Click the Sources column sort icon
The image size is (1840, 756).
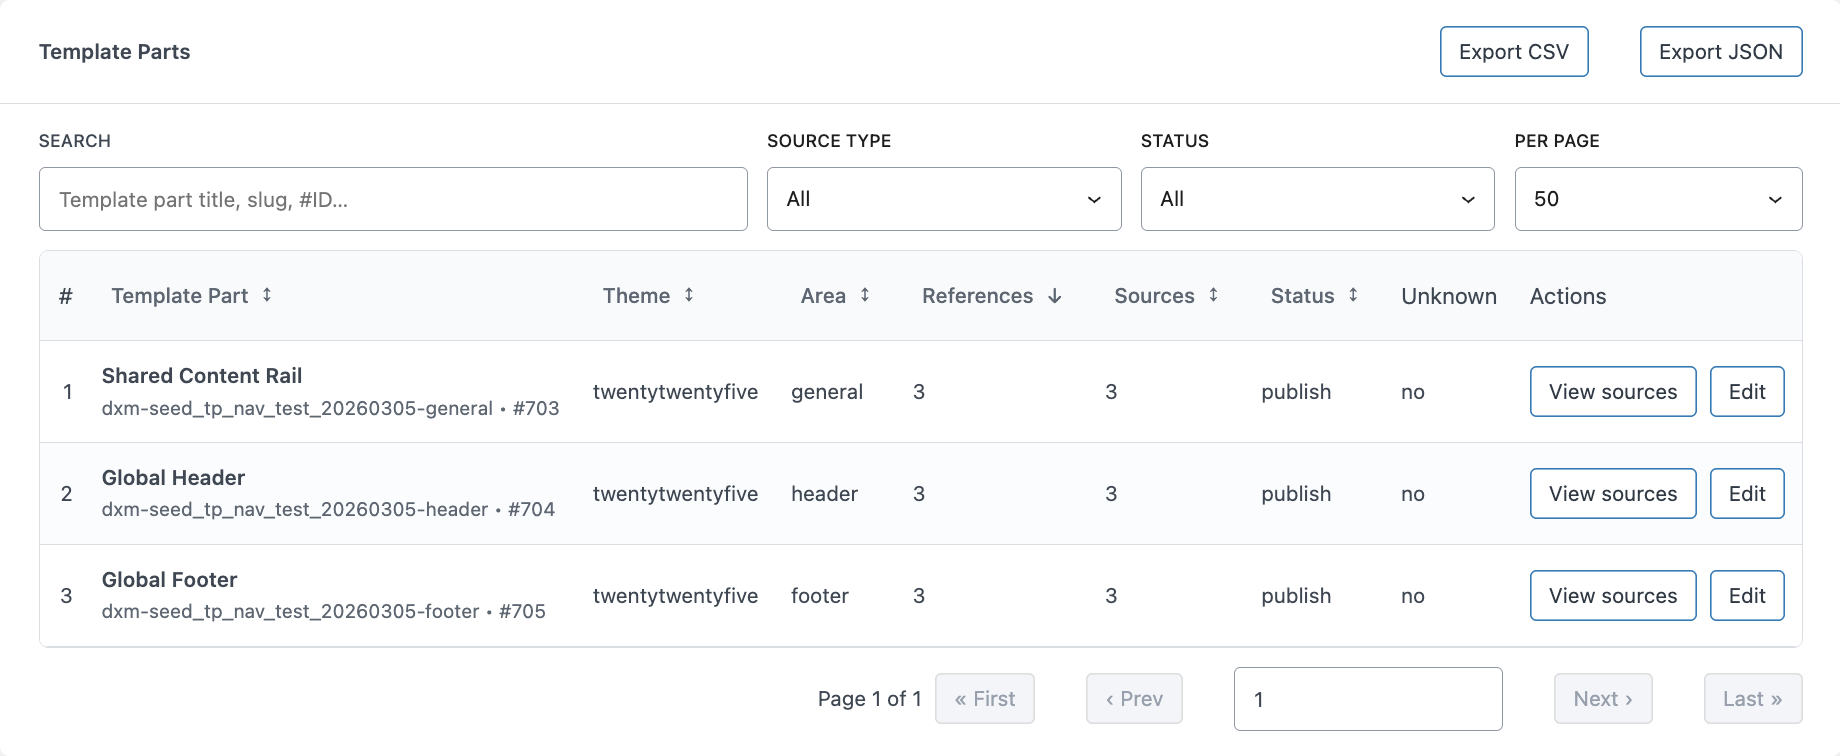tap(1213, 295)
